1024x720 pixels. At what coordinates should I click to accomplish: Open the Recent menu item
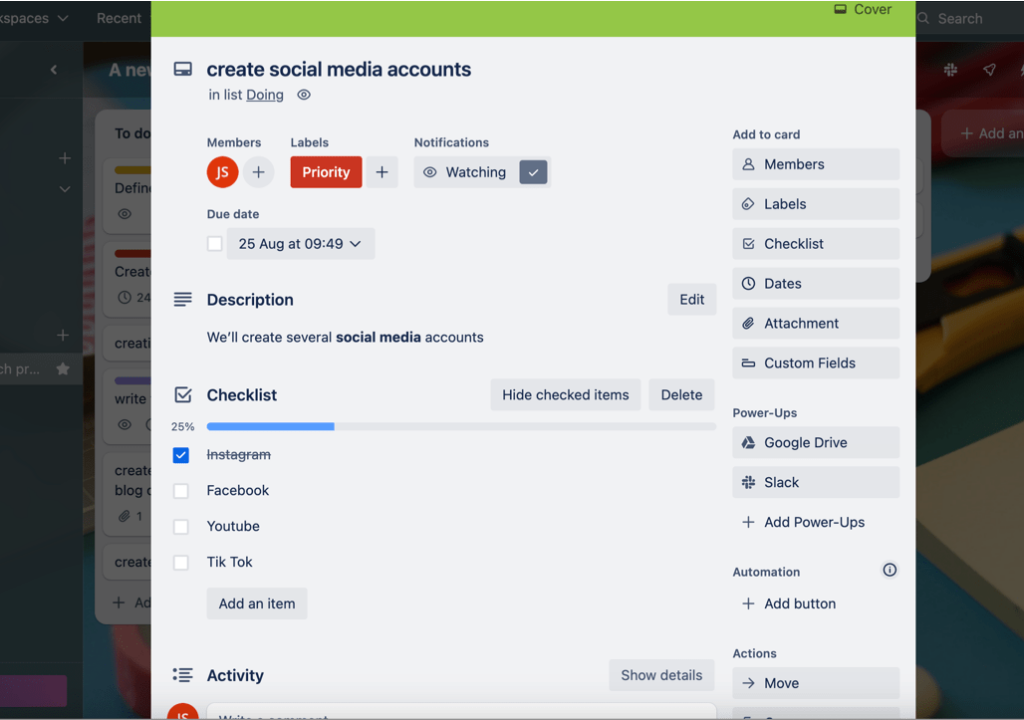pyautogui.click(x=118, y=17)
